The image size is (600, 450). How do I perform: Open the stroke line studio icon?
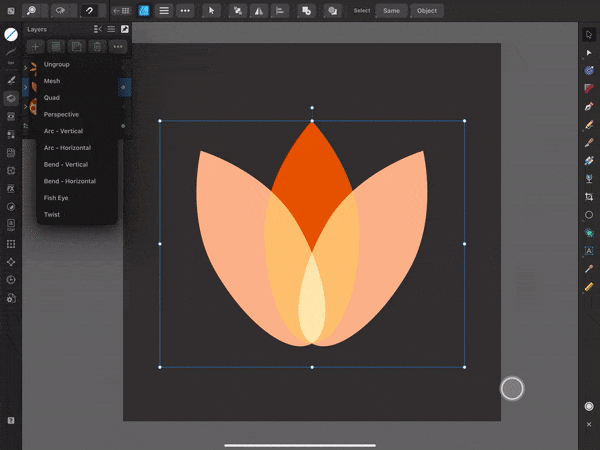pyautogui.click(x=11, y=54)
